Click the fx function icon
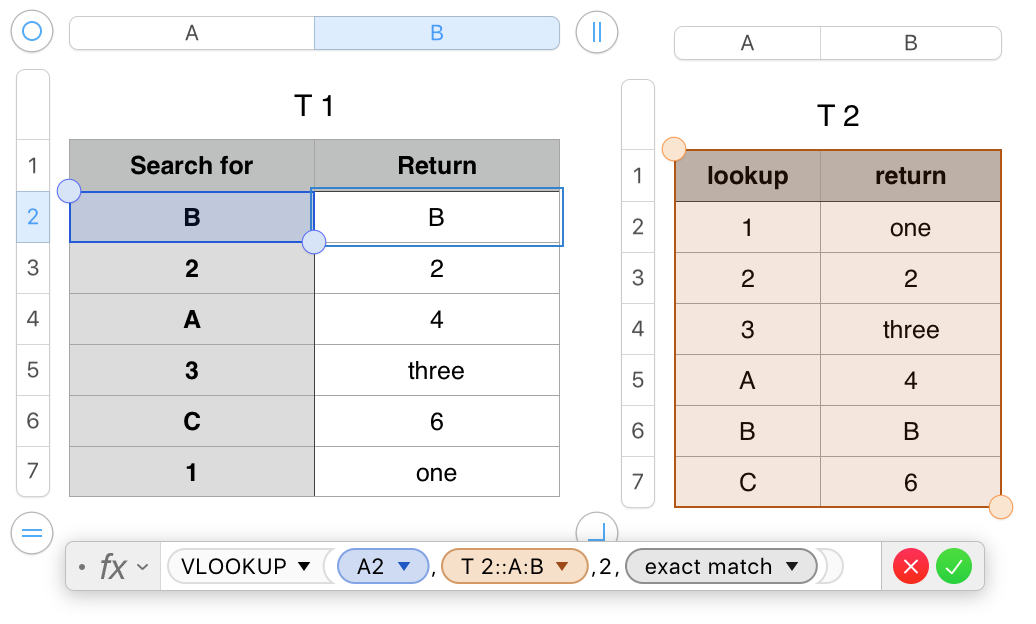 113,568
